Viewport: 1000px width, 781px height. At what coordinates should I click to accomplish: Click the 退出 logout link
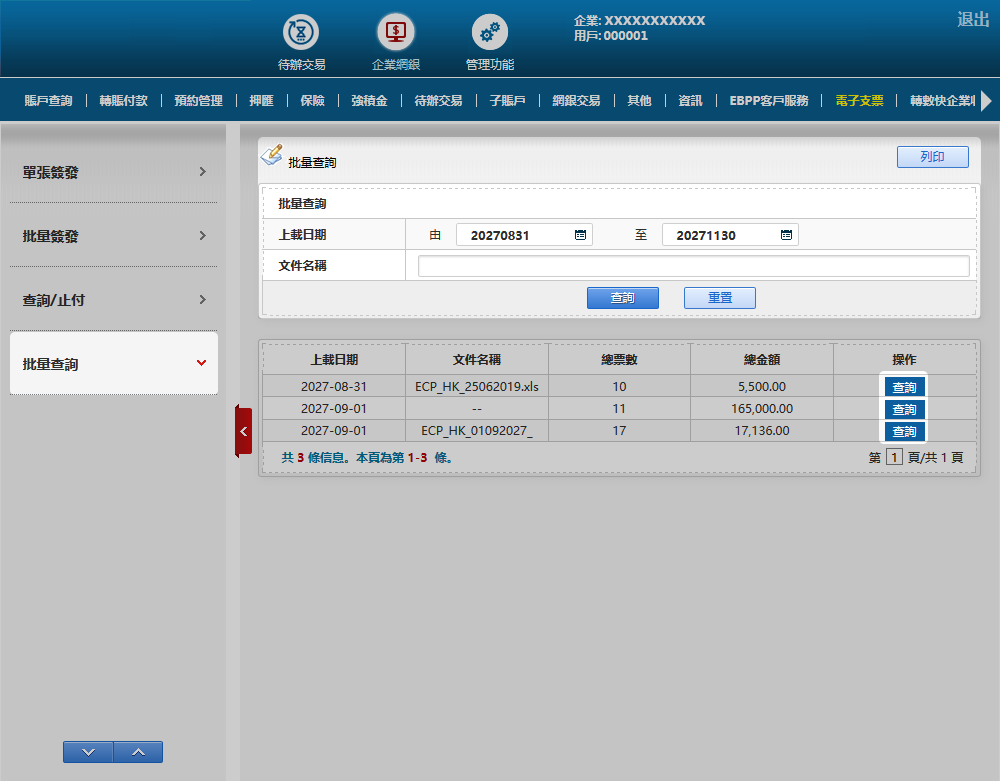pyautogui.click(x=972, y=19)
